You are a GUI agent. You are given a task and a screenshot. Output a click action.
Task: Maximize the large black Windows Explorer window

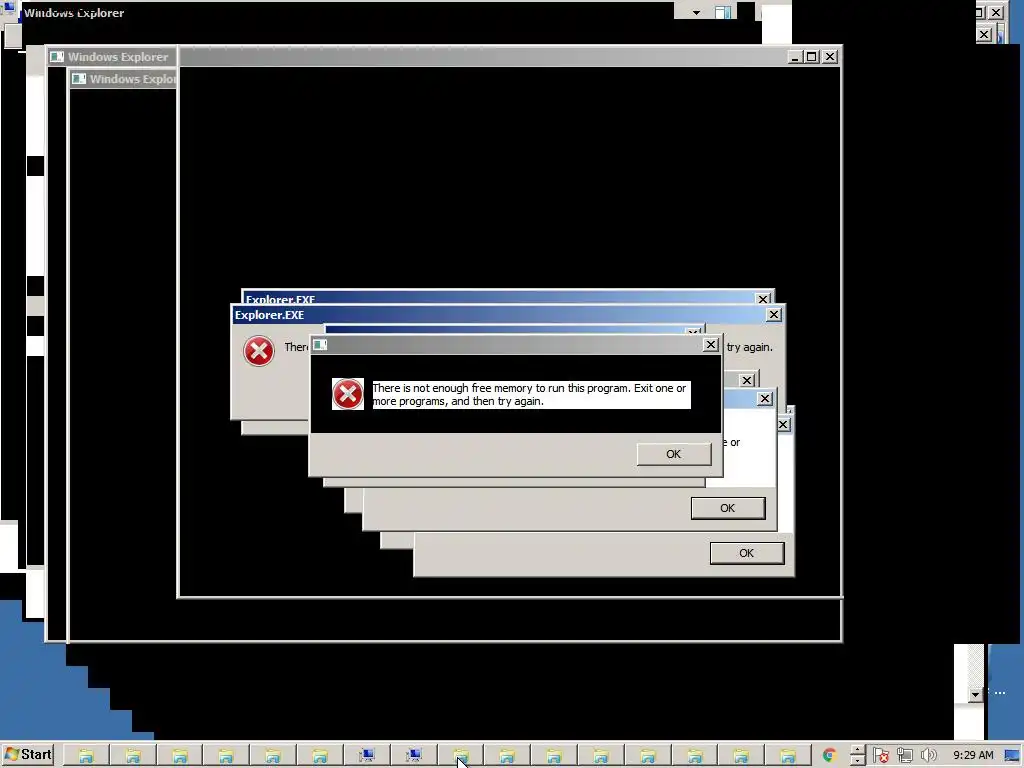[x=811, y=57]
